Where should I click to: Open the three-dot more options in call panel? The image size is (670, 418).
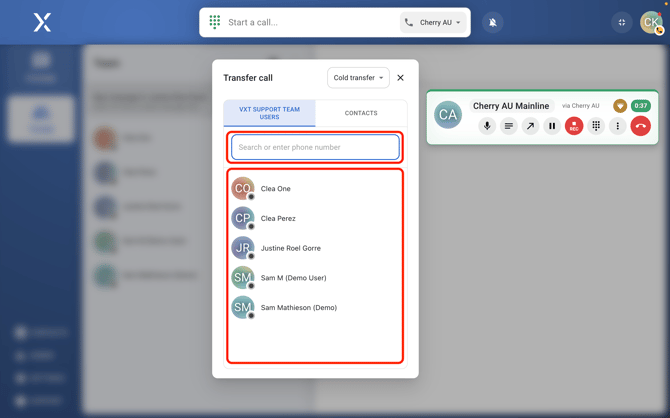click(618, 126)
